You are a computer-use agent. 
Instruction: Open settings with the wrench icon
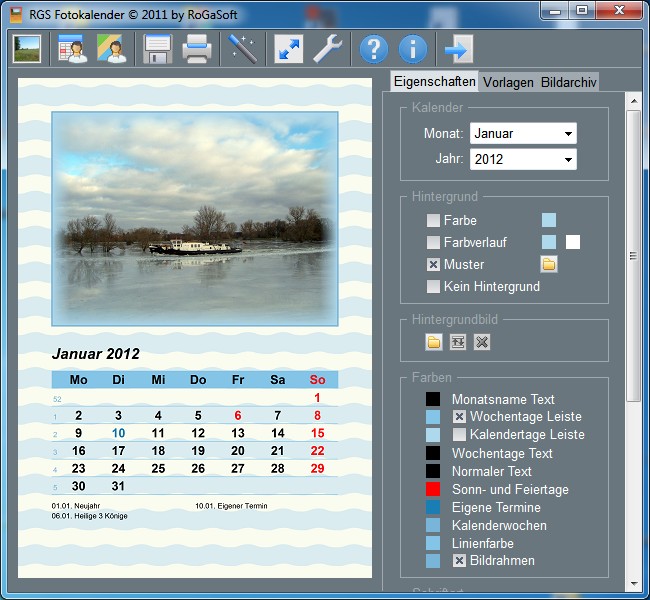[328, 48]
